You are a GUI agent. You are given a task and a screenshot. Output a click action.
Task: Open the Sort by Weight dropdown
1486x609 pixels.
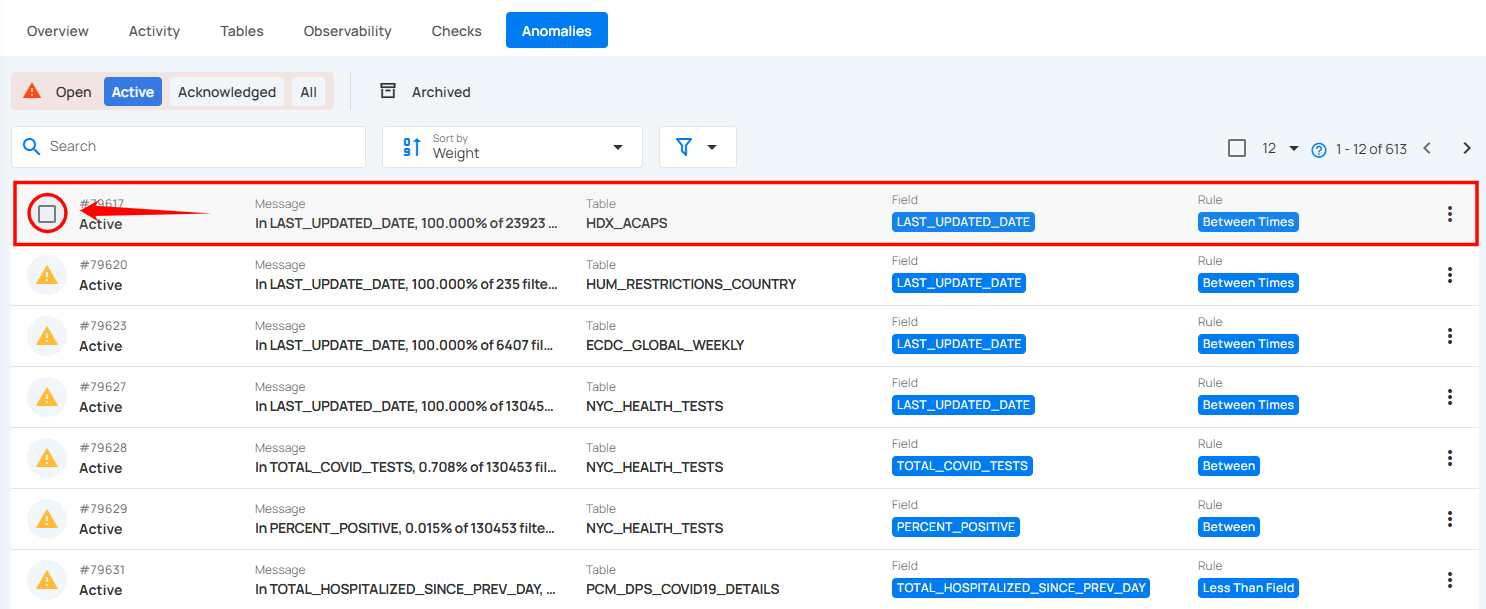tap(512, 147)
